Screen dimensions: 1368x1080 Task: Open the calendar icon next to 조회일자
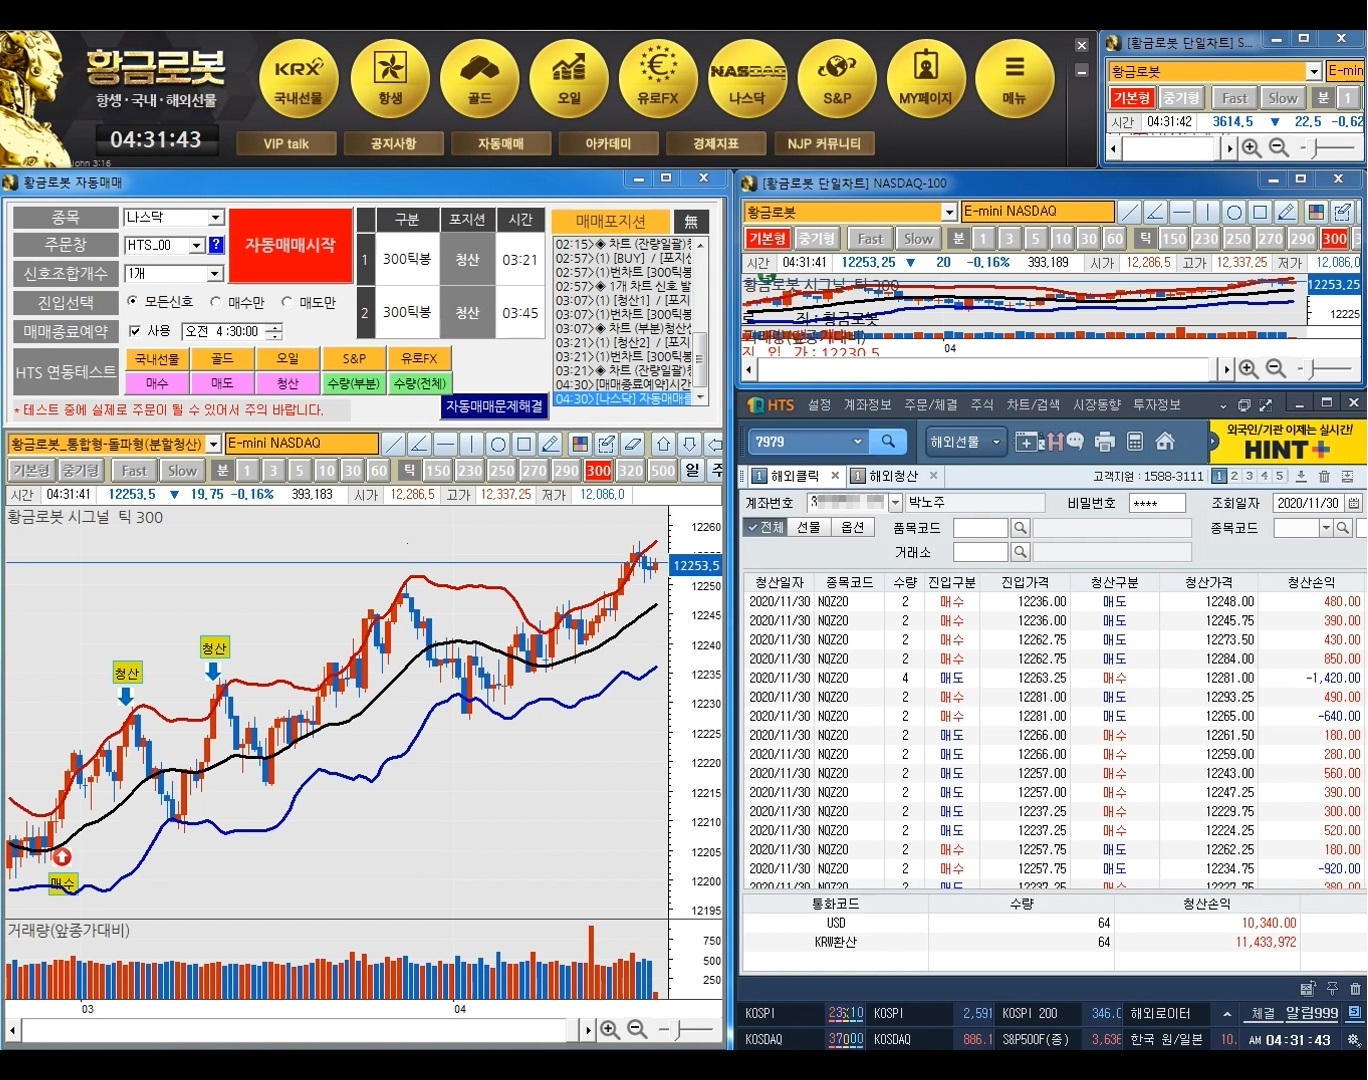click(x=1353, y=503)
